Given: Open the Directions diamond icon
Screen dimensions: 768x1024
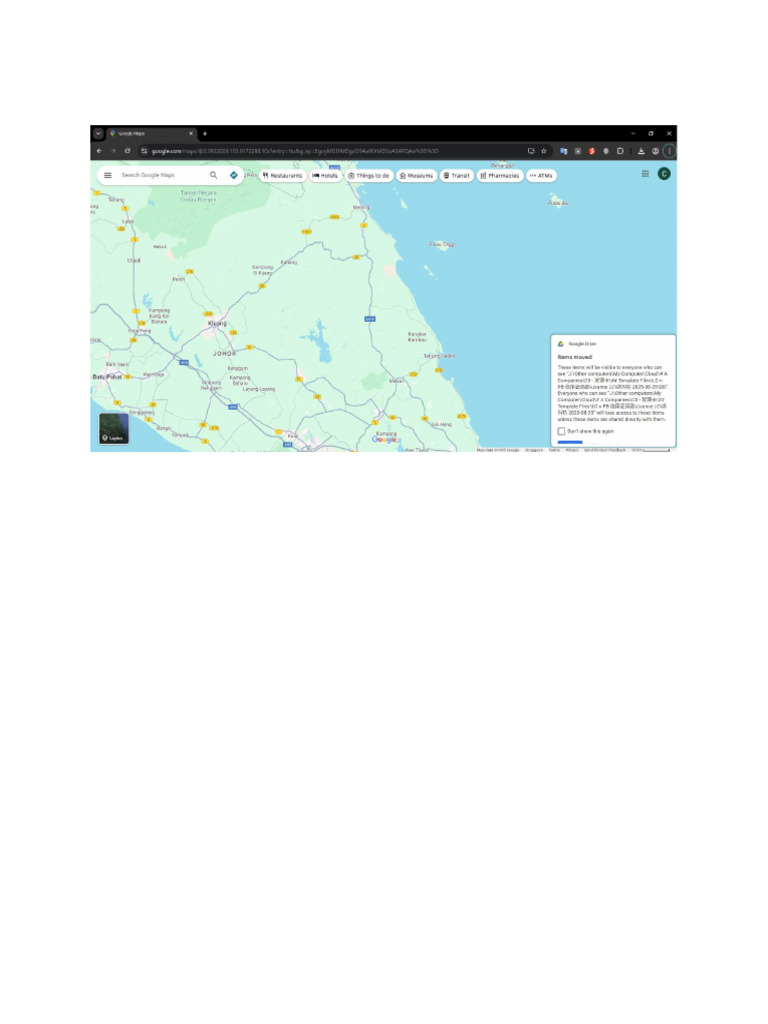Looking at the screenshot, I should [233, 175].
